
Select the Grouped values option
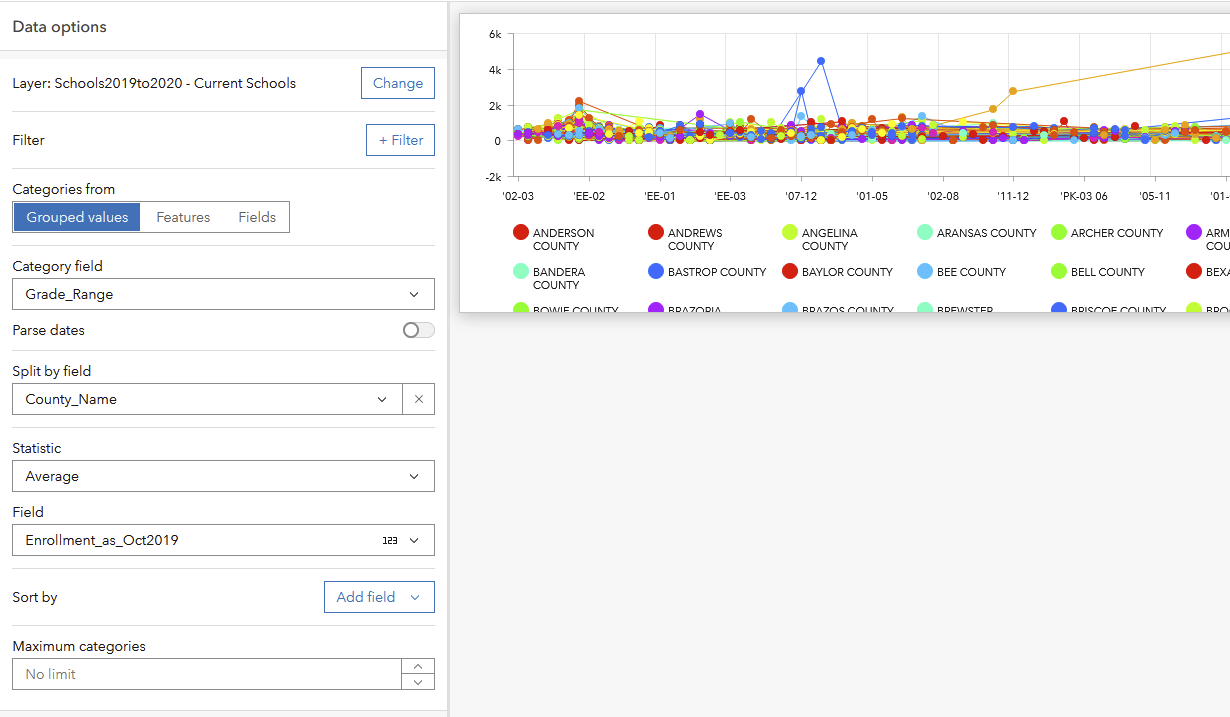76,216
